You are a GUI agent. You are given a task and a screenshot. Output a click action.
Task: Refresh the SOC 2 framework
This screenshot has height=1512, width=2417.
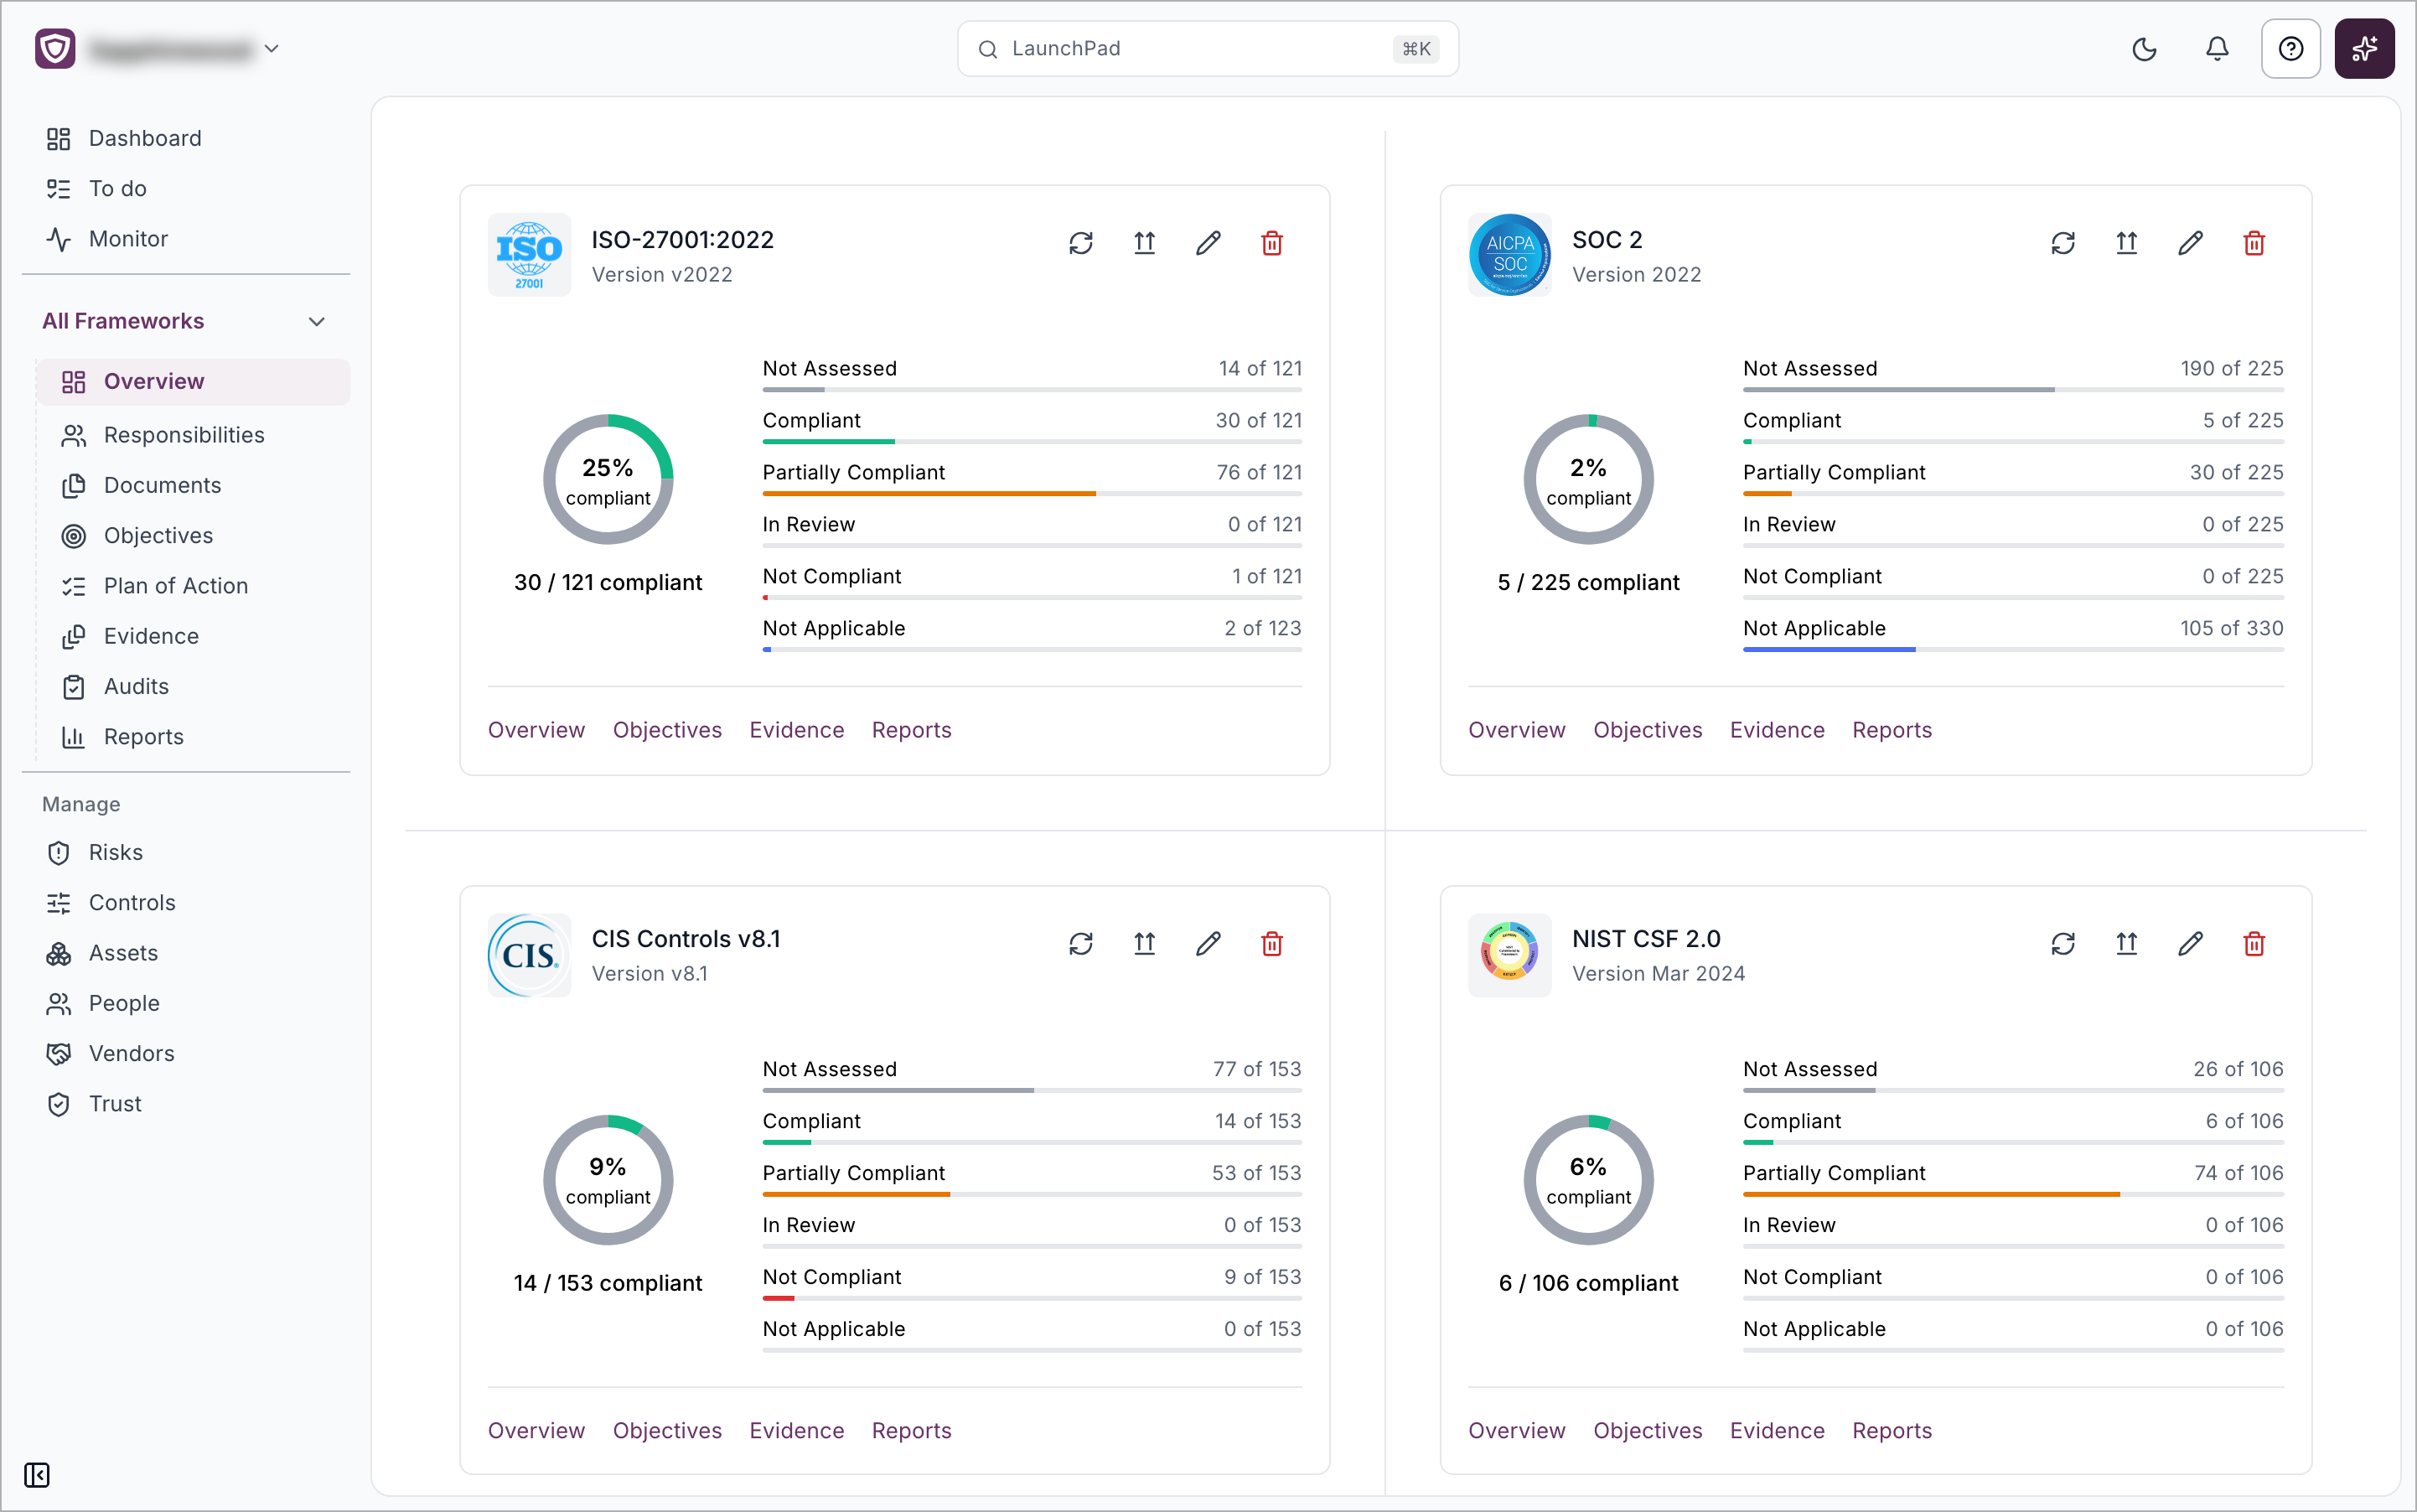pos(2062,243)
